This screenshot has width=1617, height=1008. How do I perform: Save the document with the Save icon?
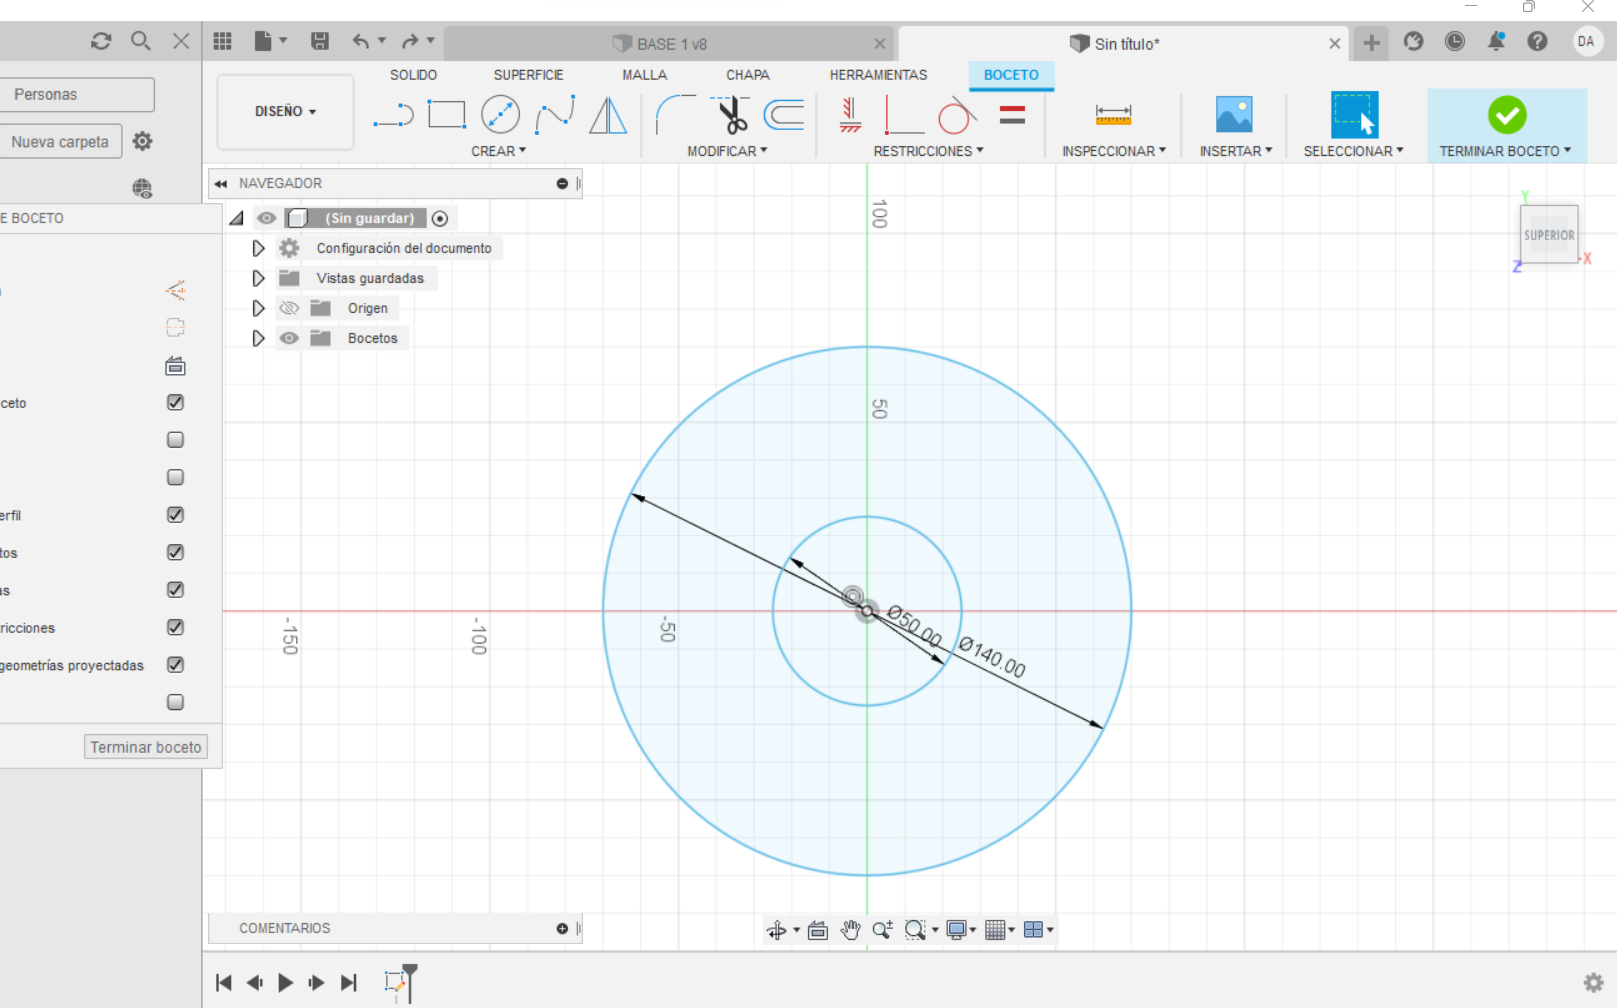320,41
